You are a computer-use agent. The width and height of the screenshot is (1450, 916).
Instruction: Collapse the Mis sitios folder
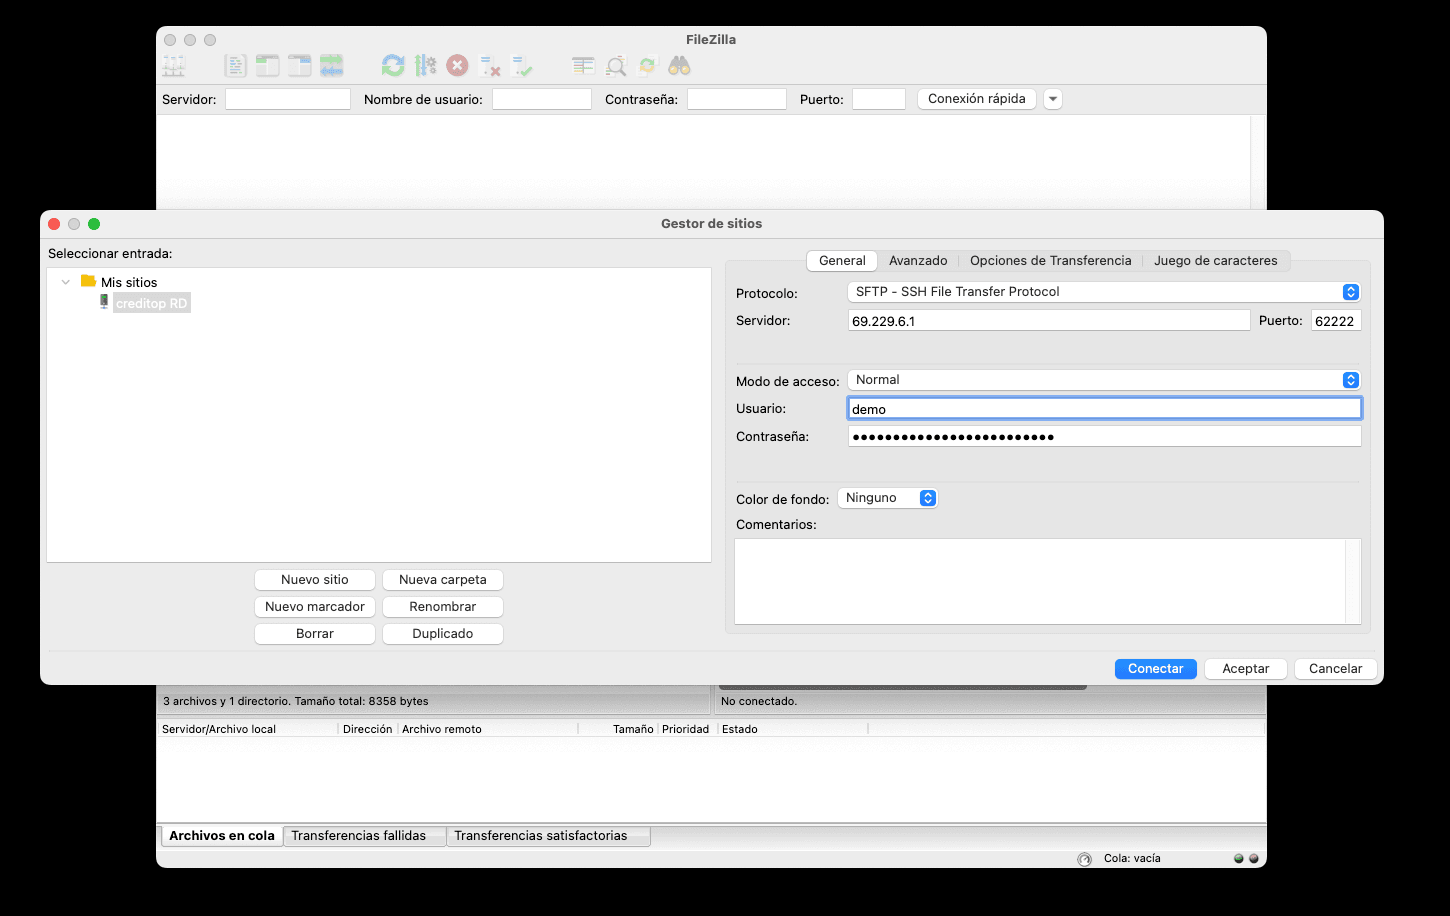[66, 283]
